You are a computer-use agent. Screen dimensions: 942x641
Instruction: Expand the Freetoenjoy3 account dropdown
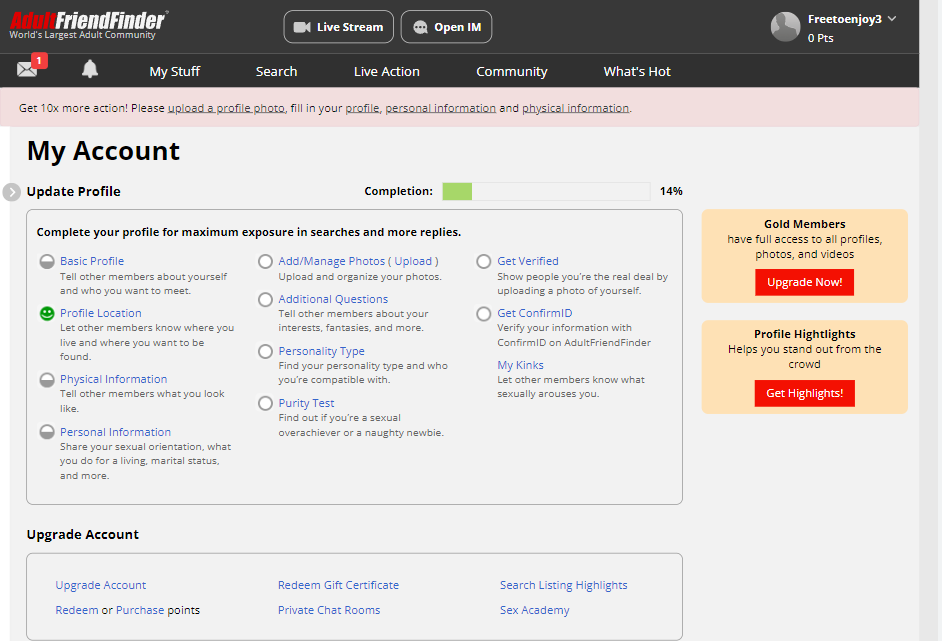coord(891,19)
